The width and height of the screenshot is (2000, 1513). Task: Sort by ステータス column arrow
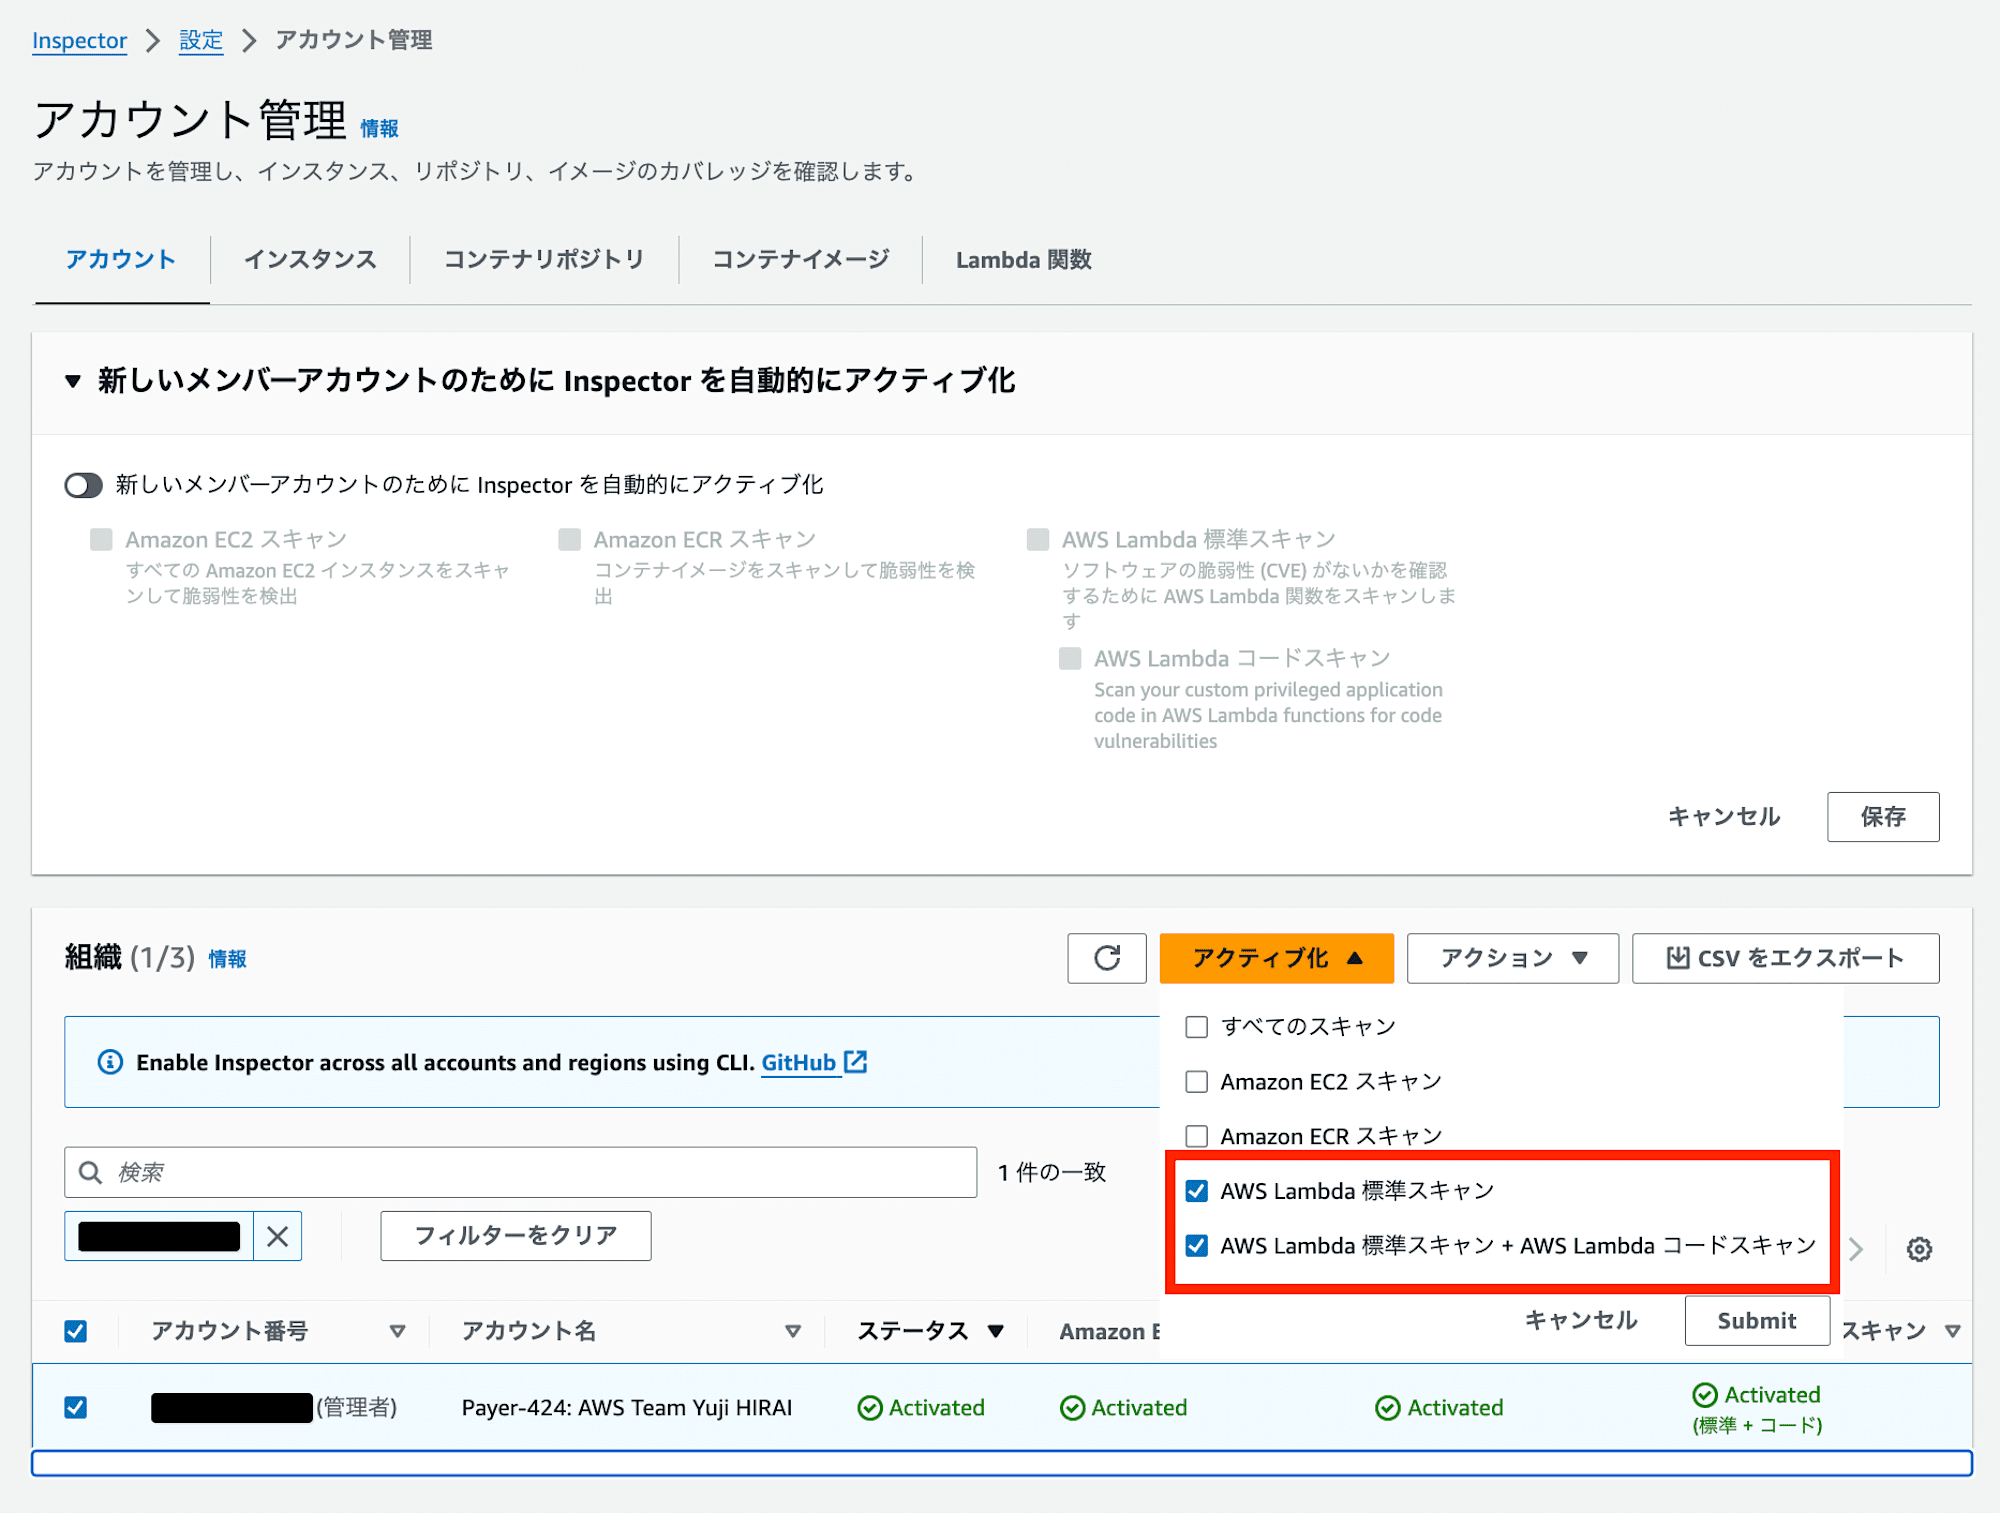[x=995, y=1331]
